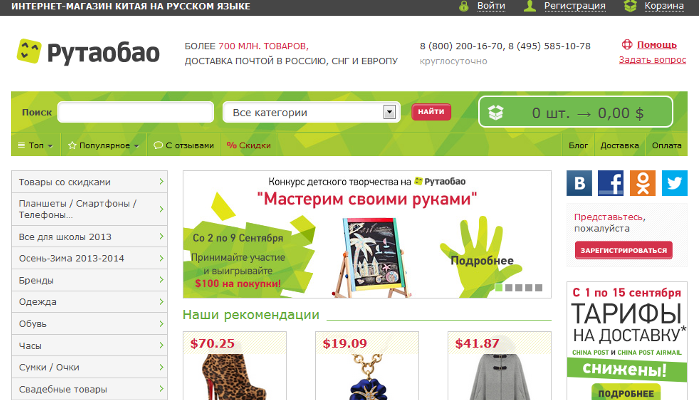Click the red НАЙТИ button
This screenshot has width=700, height=400.
(431, 112)
